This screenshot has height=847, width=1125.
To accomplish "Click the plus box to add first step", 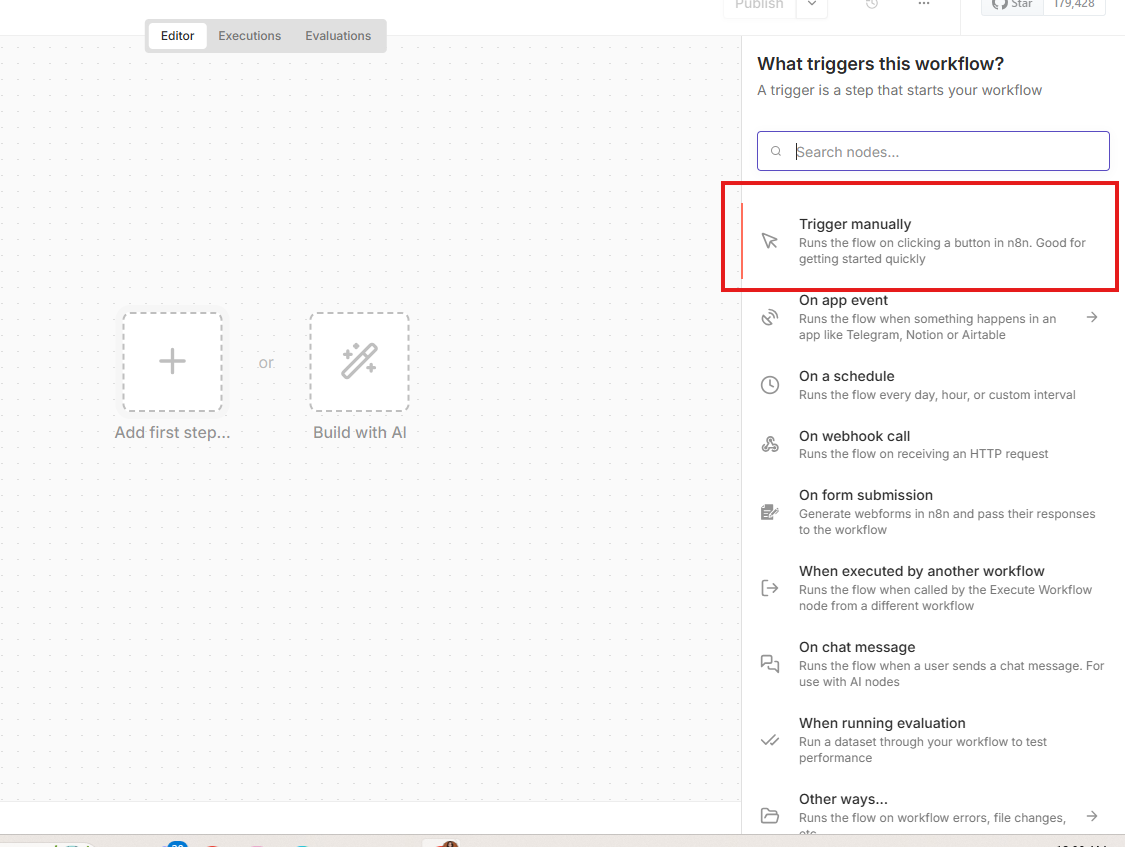I will point(172,362).
